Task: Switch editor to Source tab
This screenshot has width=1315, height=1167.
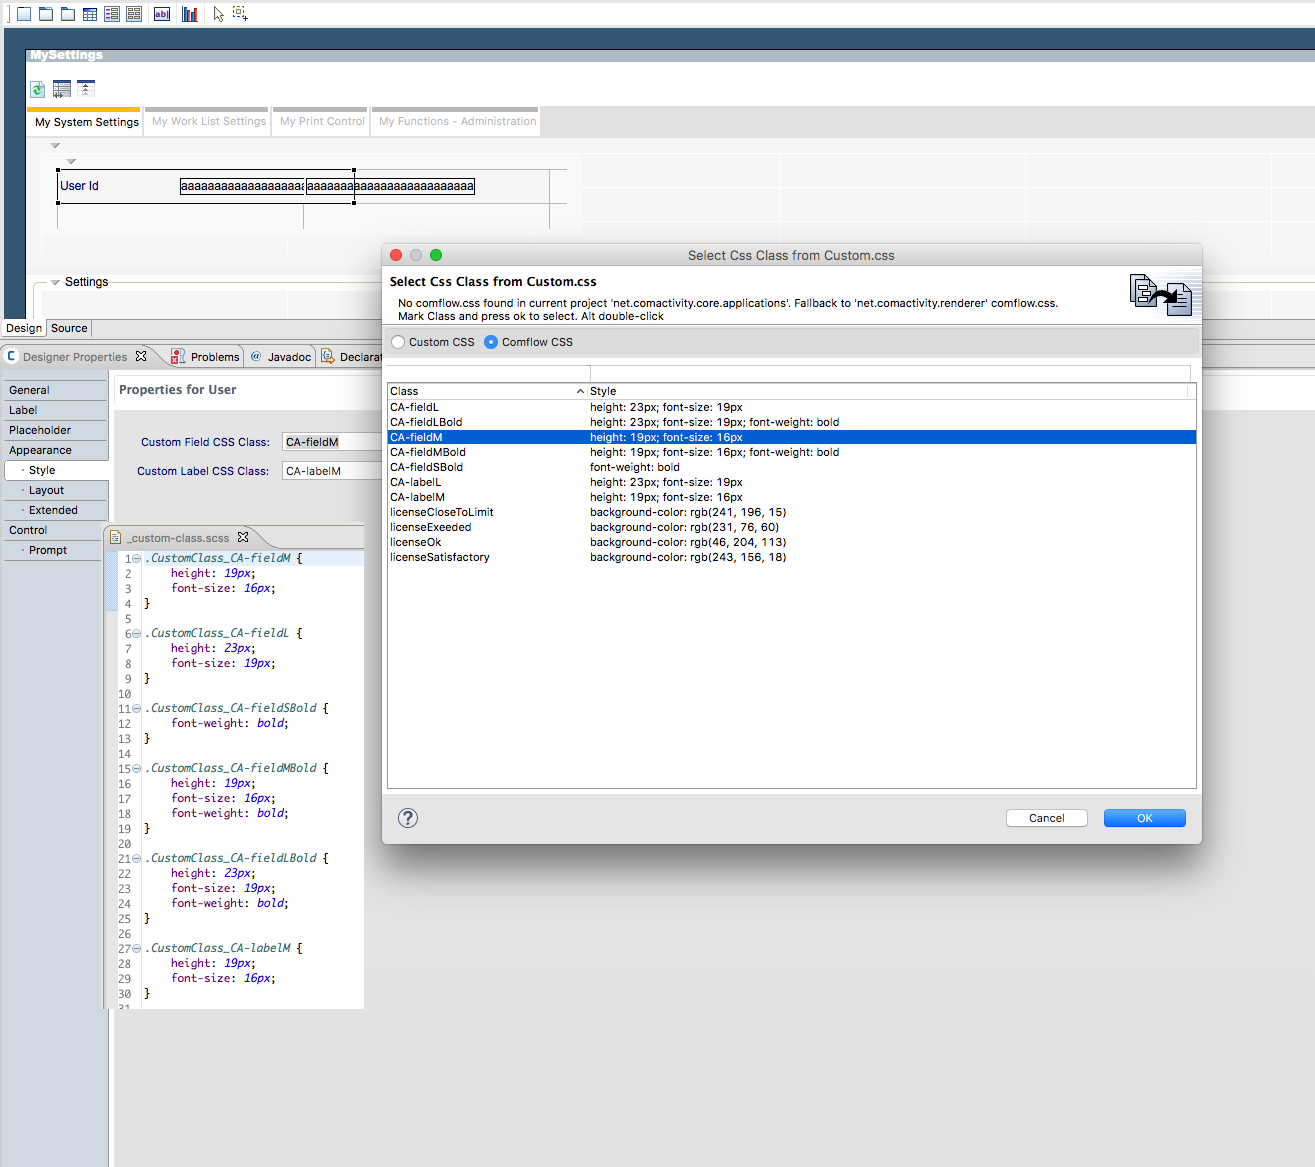Action: [69, 328]
